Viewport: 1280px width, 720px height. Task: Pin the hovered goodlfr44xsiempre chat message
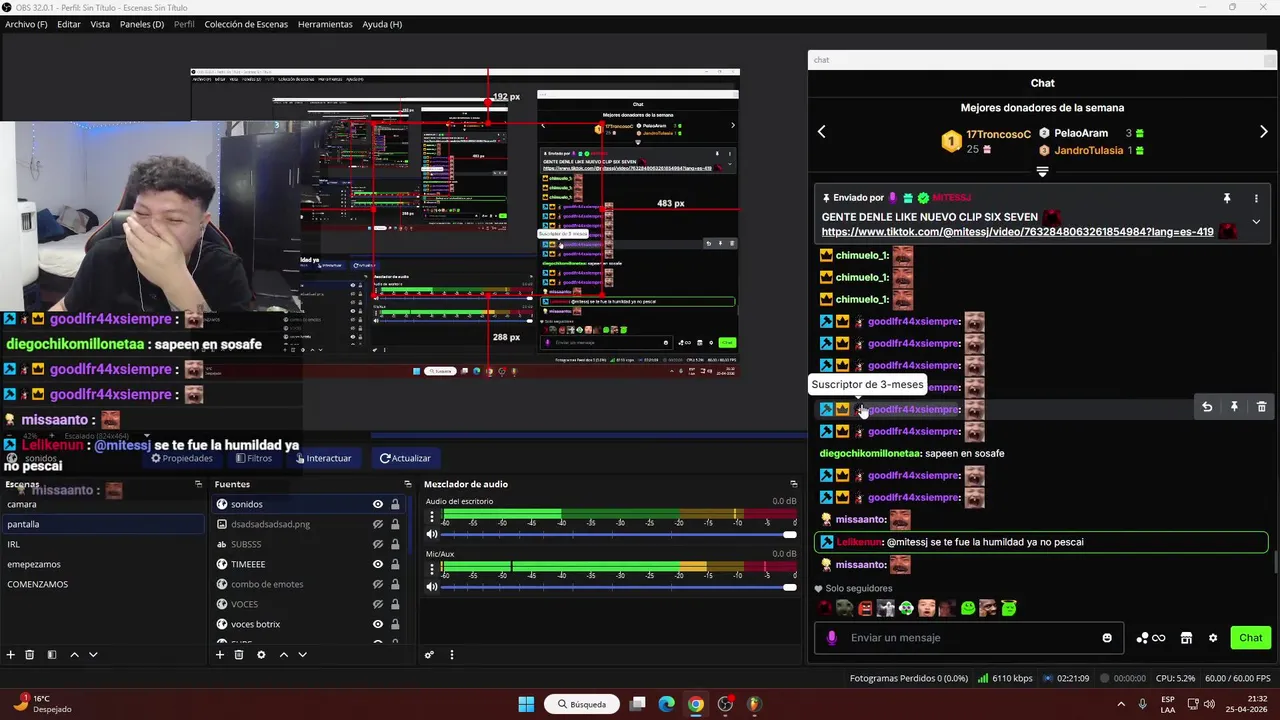(1234, 407)
